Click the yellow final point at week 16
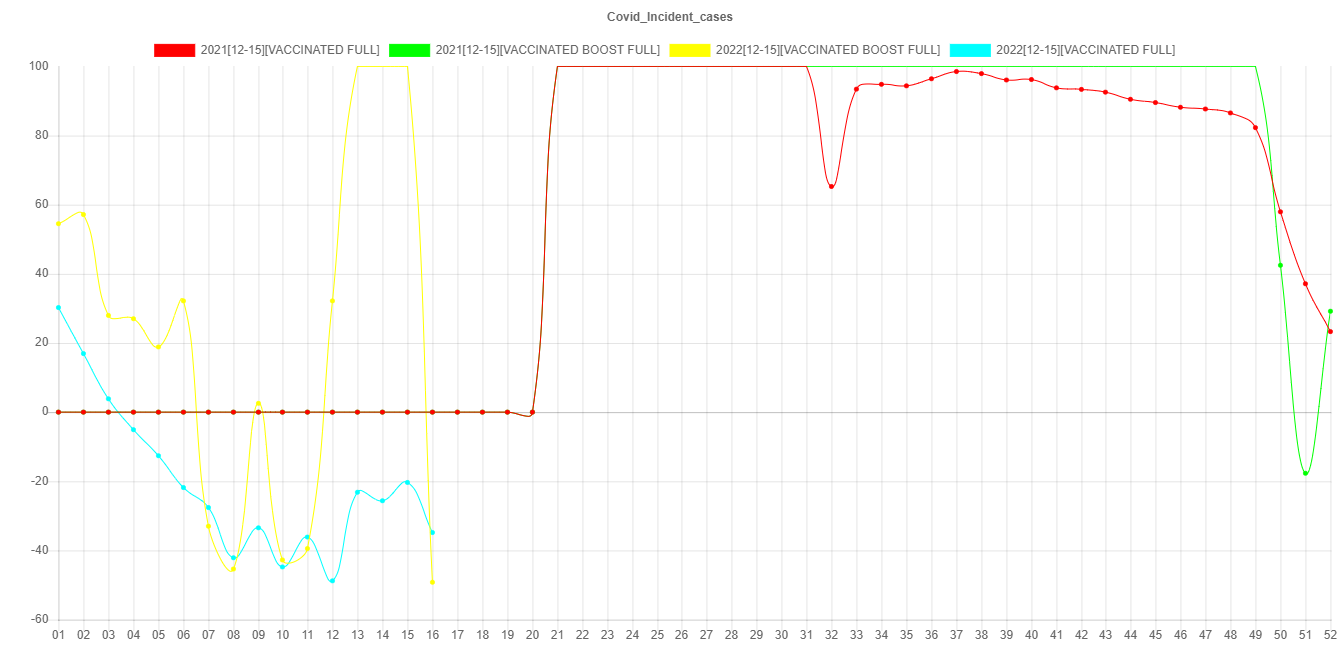Screen dimensions: 1340x670 pos(432,582)
